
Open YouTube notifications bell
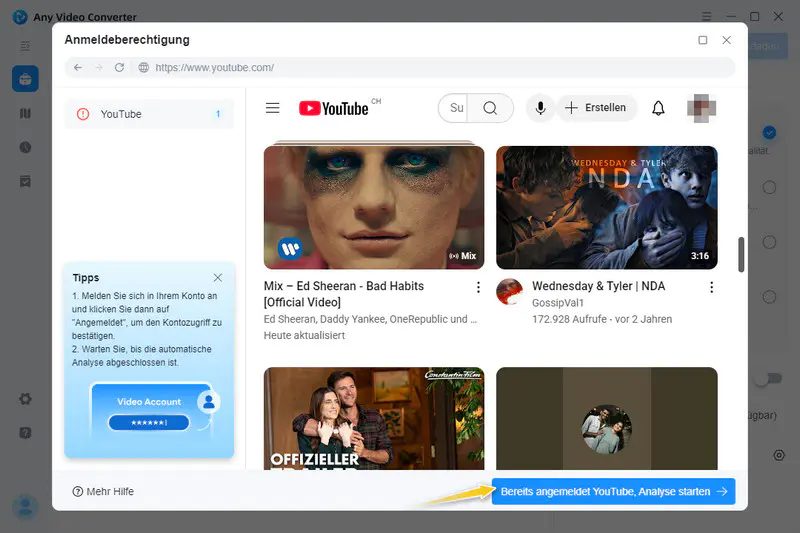658,108
